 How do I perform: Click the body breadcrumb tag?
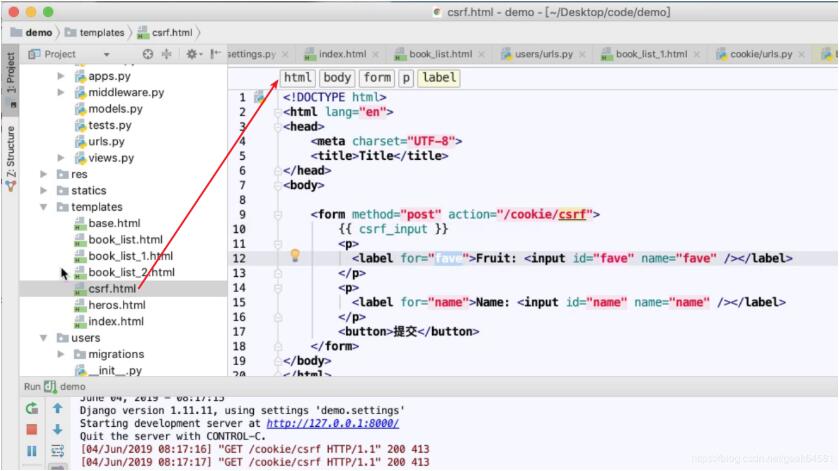click(337, 77)
